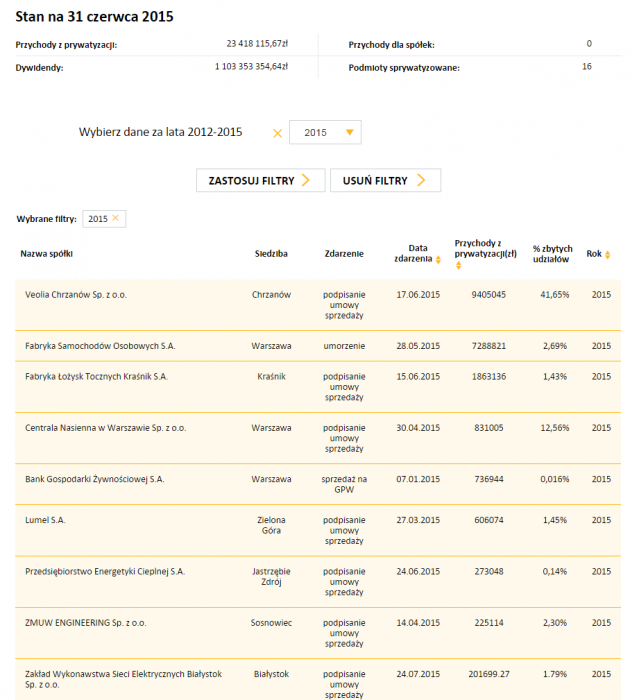
Task: Select the Lumel S.A. company name
Action: tap(45, 520)
